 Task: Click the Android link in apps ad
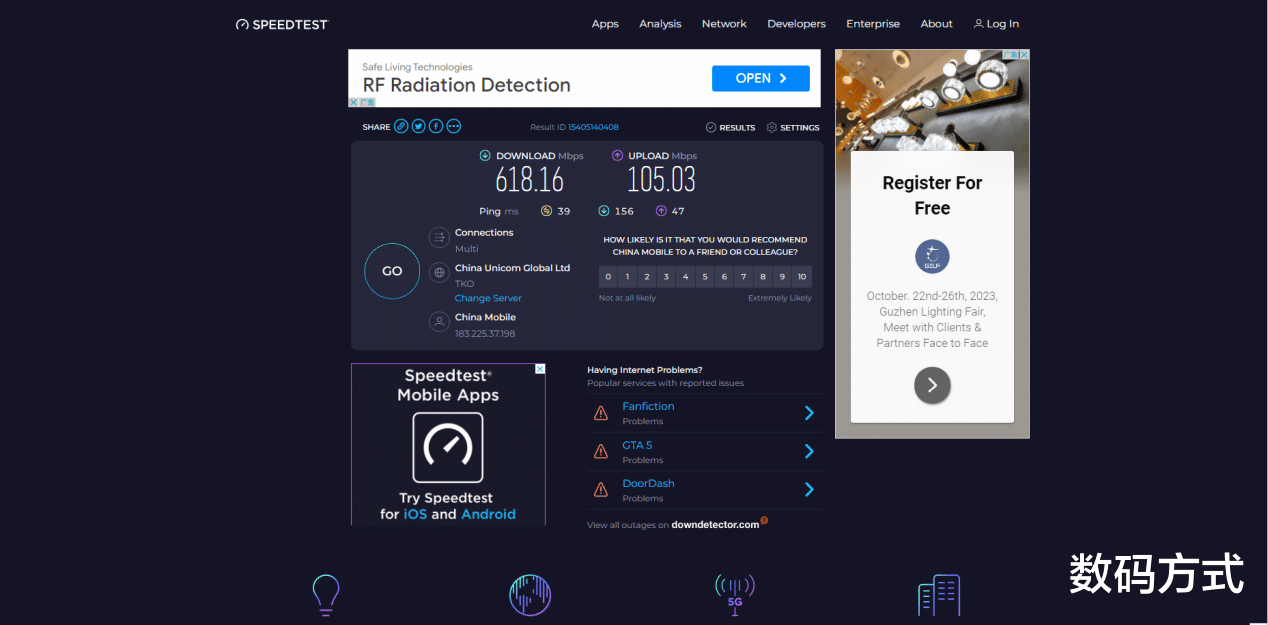click(x=488, y=514)
